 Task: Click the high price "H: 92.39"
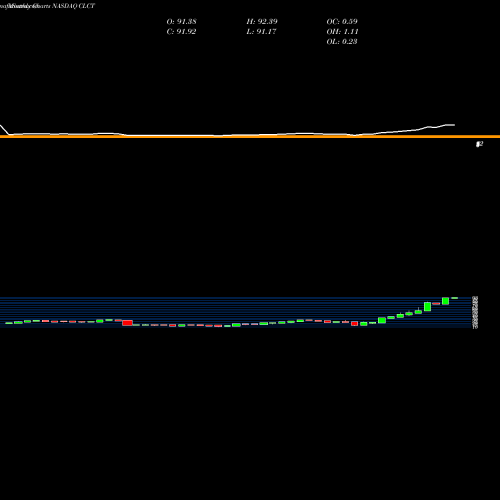point(262,21)
